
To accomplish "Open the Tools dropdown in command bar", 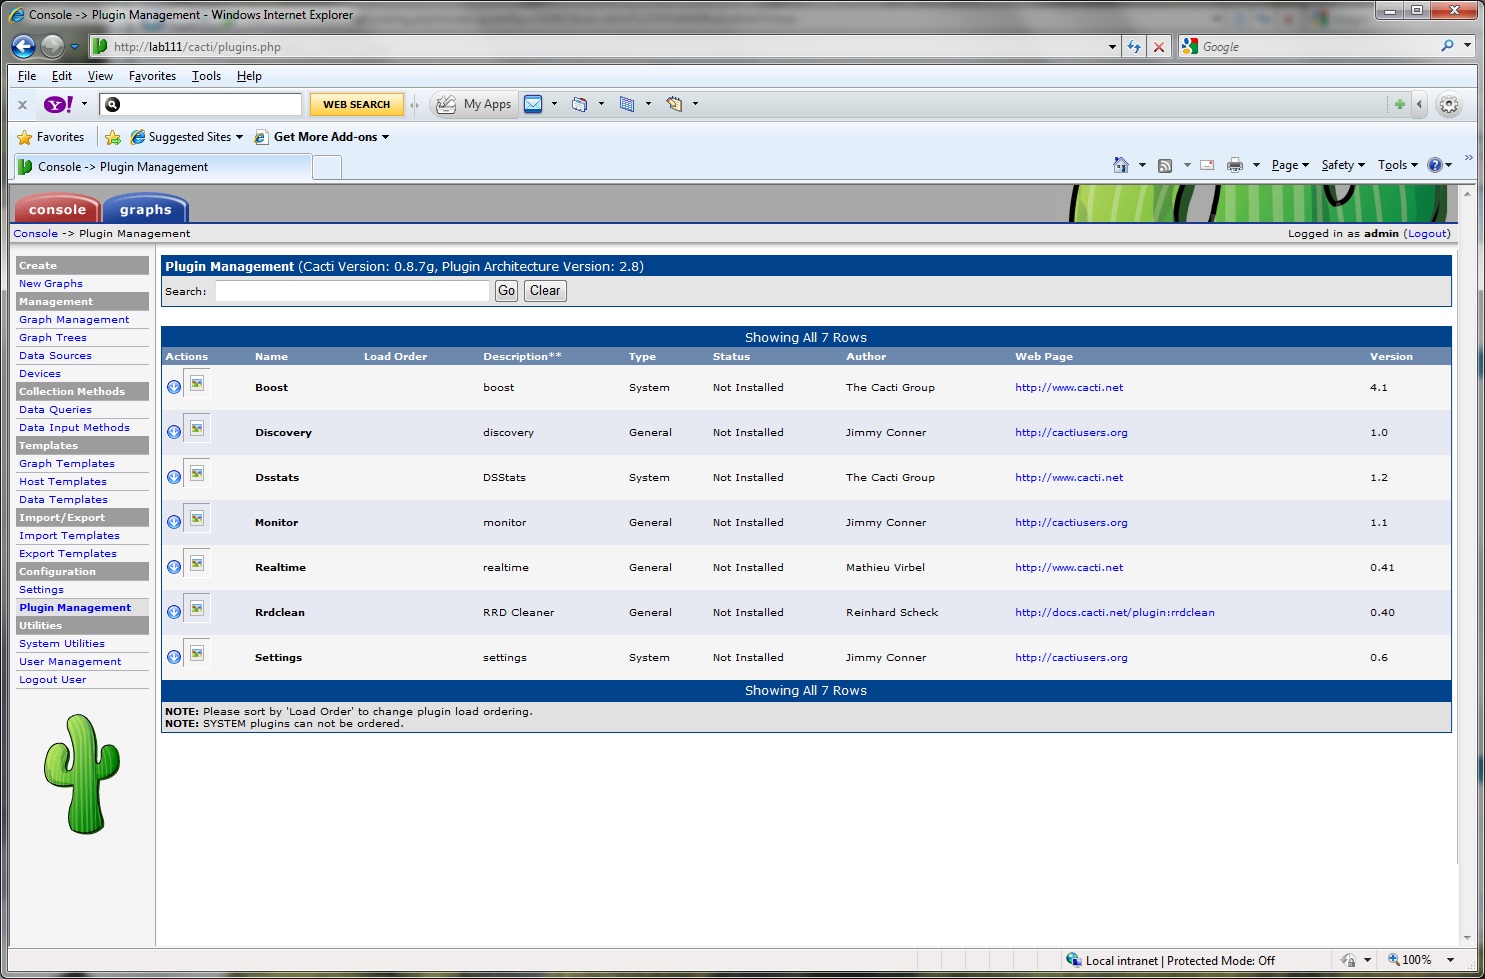I will pos(1398,165).
